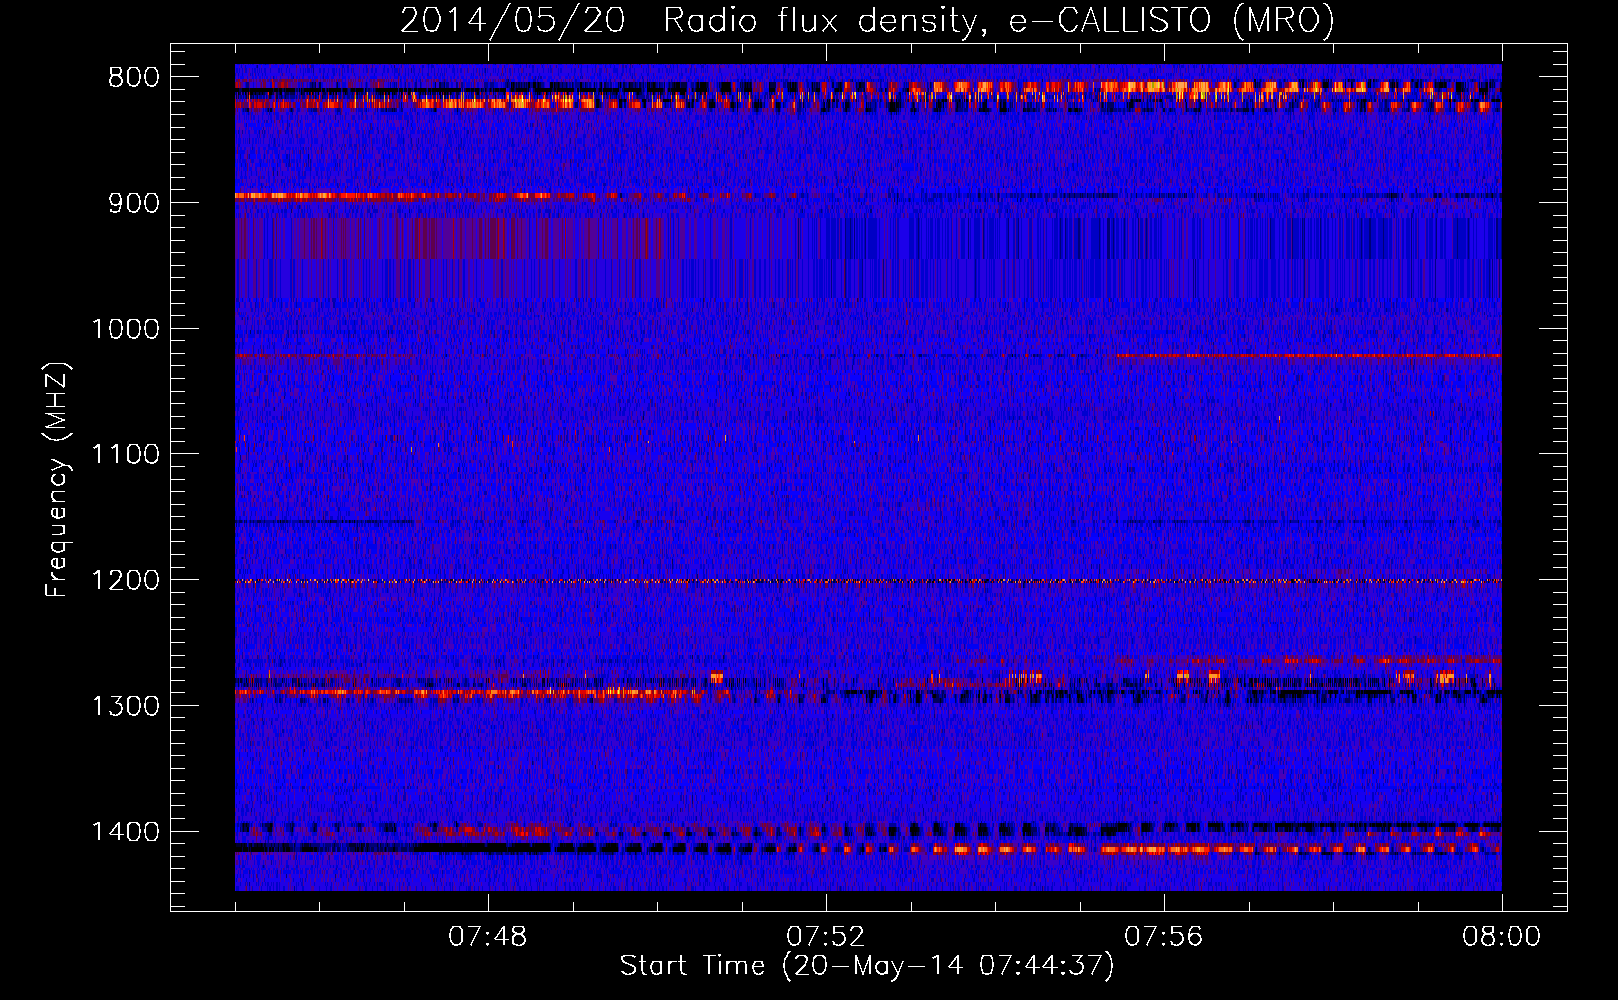Click the 1100 frequency tick label

[125, 455]
